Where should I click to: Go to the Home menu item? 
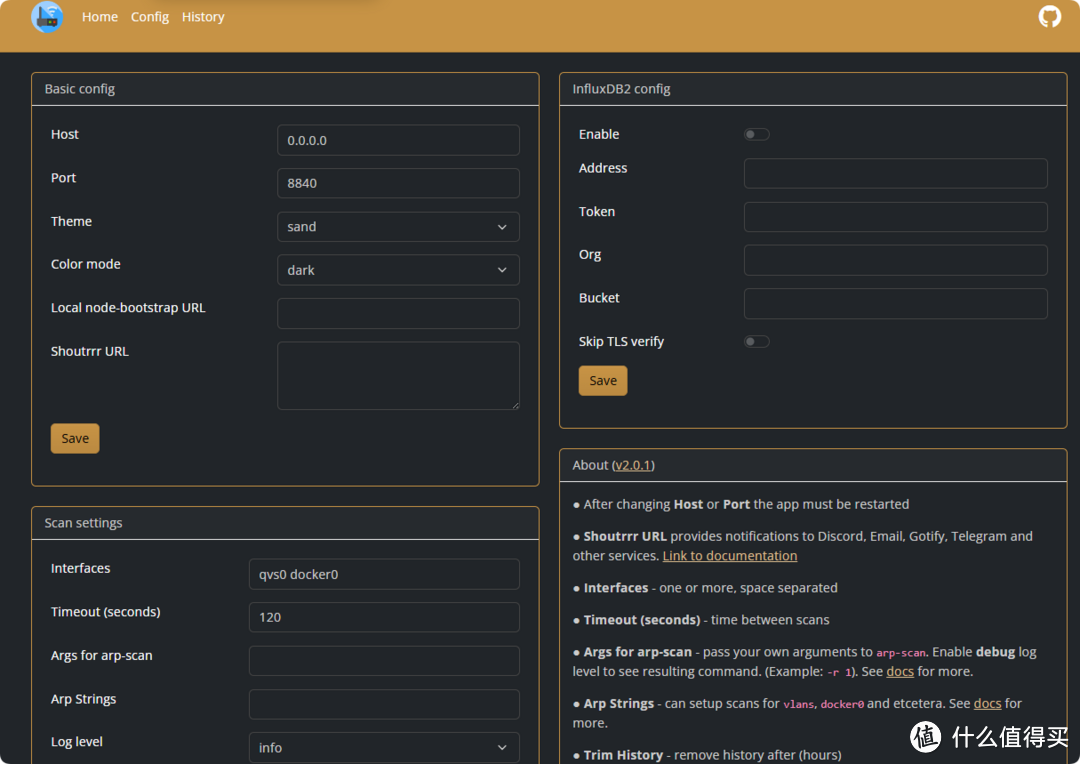coord(100,17)
